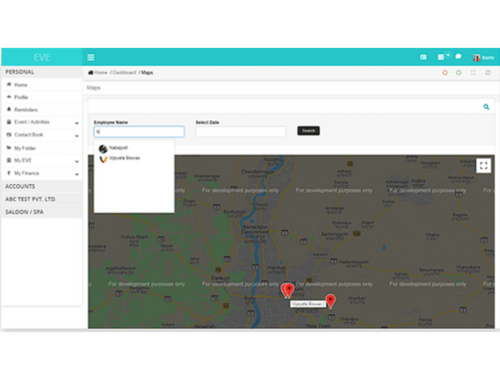
Task: Click the teal magnifier search icon
Action: 486,107
